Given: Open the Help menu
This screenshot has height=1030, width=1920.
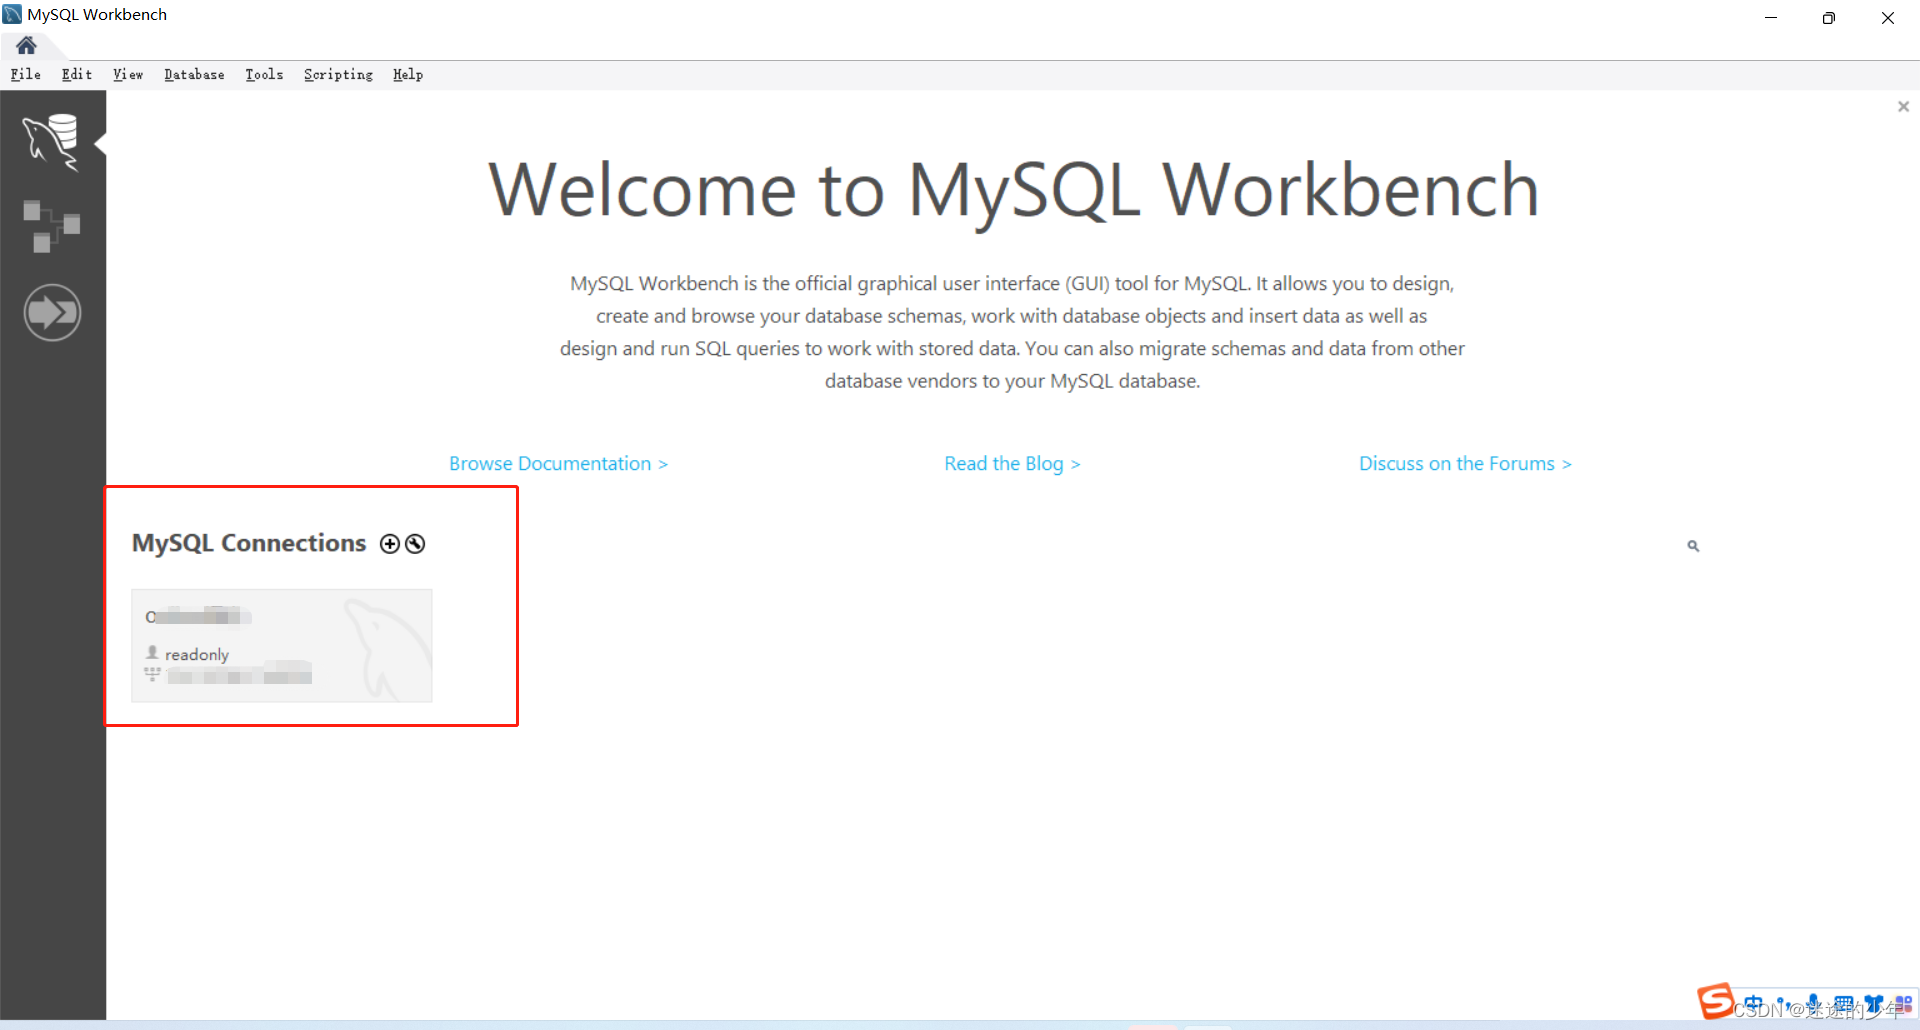Looking at the screenshot, I should pyautogui.click(x=408, y=74).
